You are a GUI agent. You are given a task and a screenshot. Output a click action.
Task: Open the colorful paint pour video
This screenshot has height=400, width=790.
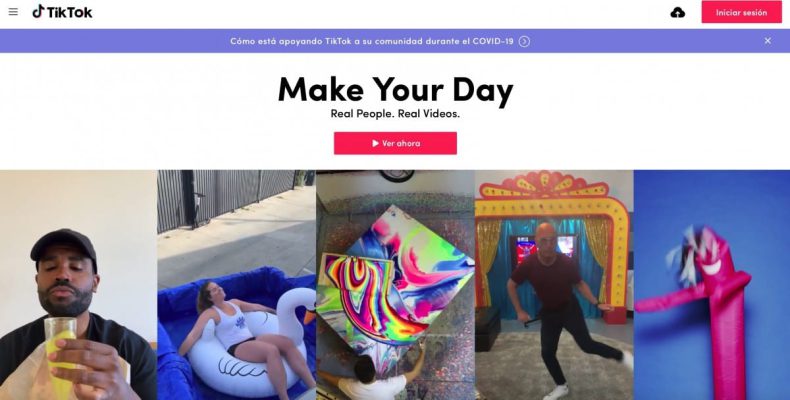click(395, 285)
